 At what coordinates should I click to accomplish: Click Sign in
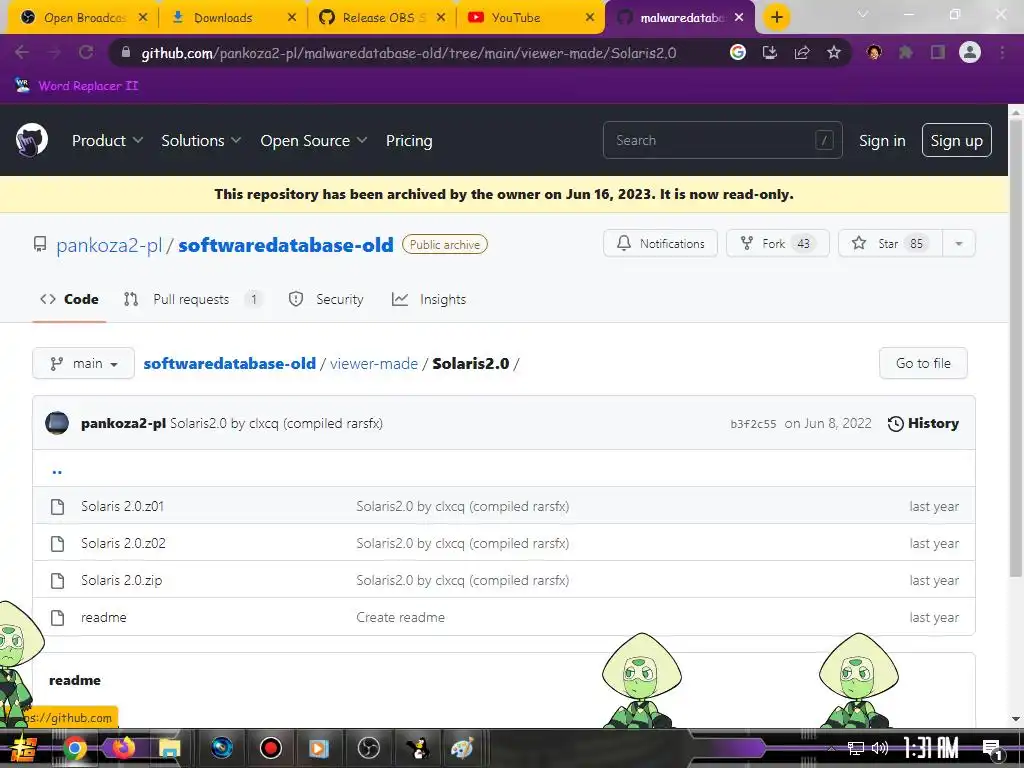pyautogui.click(x=882, y=140)
